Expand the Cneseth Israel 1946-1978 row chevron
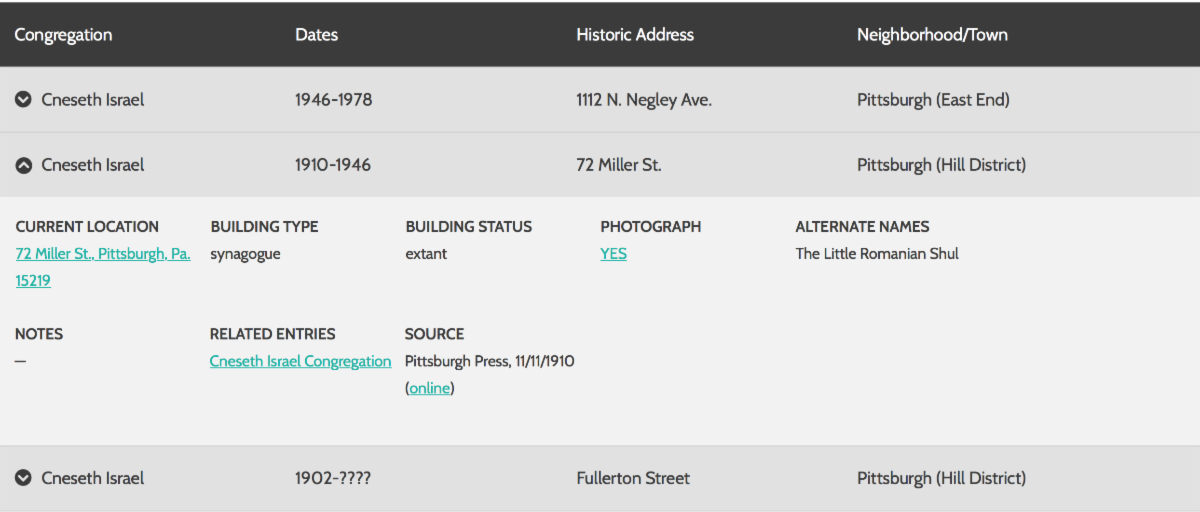This screenshot has width=1200, height=512. pyautogui.click(x=24, y=100)
